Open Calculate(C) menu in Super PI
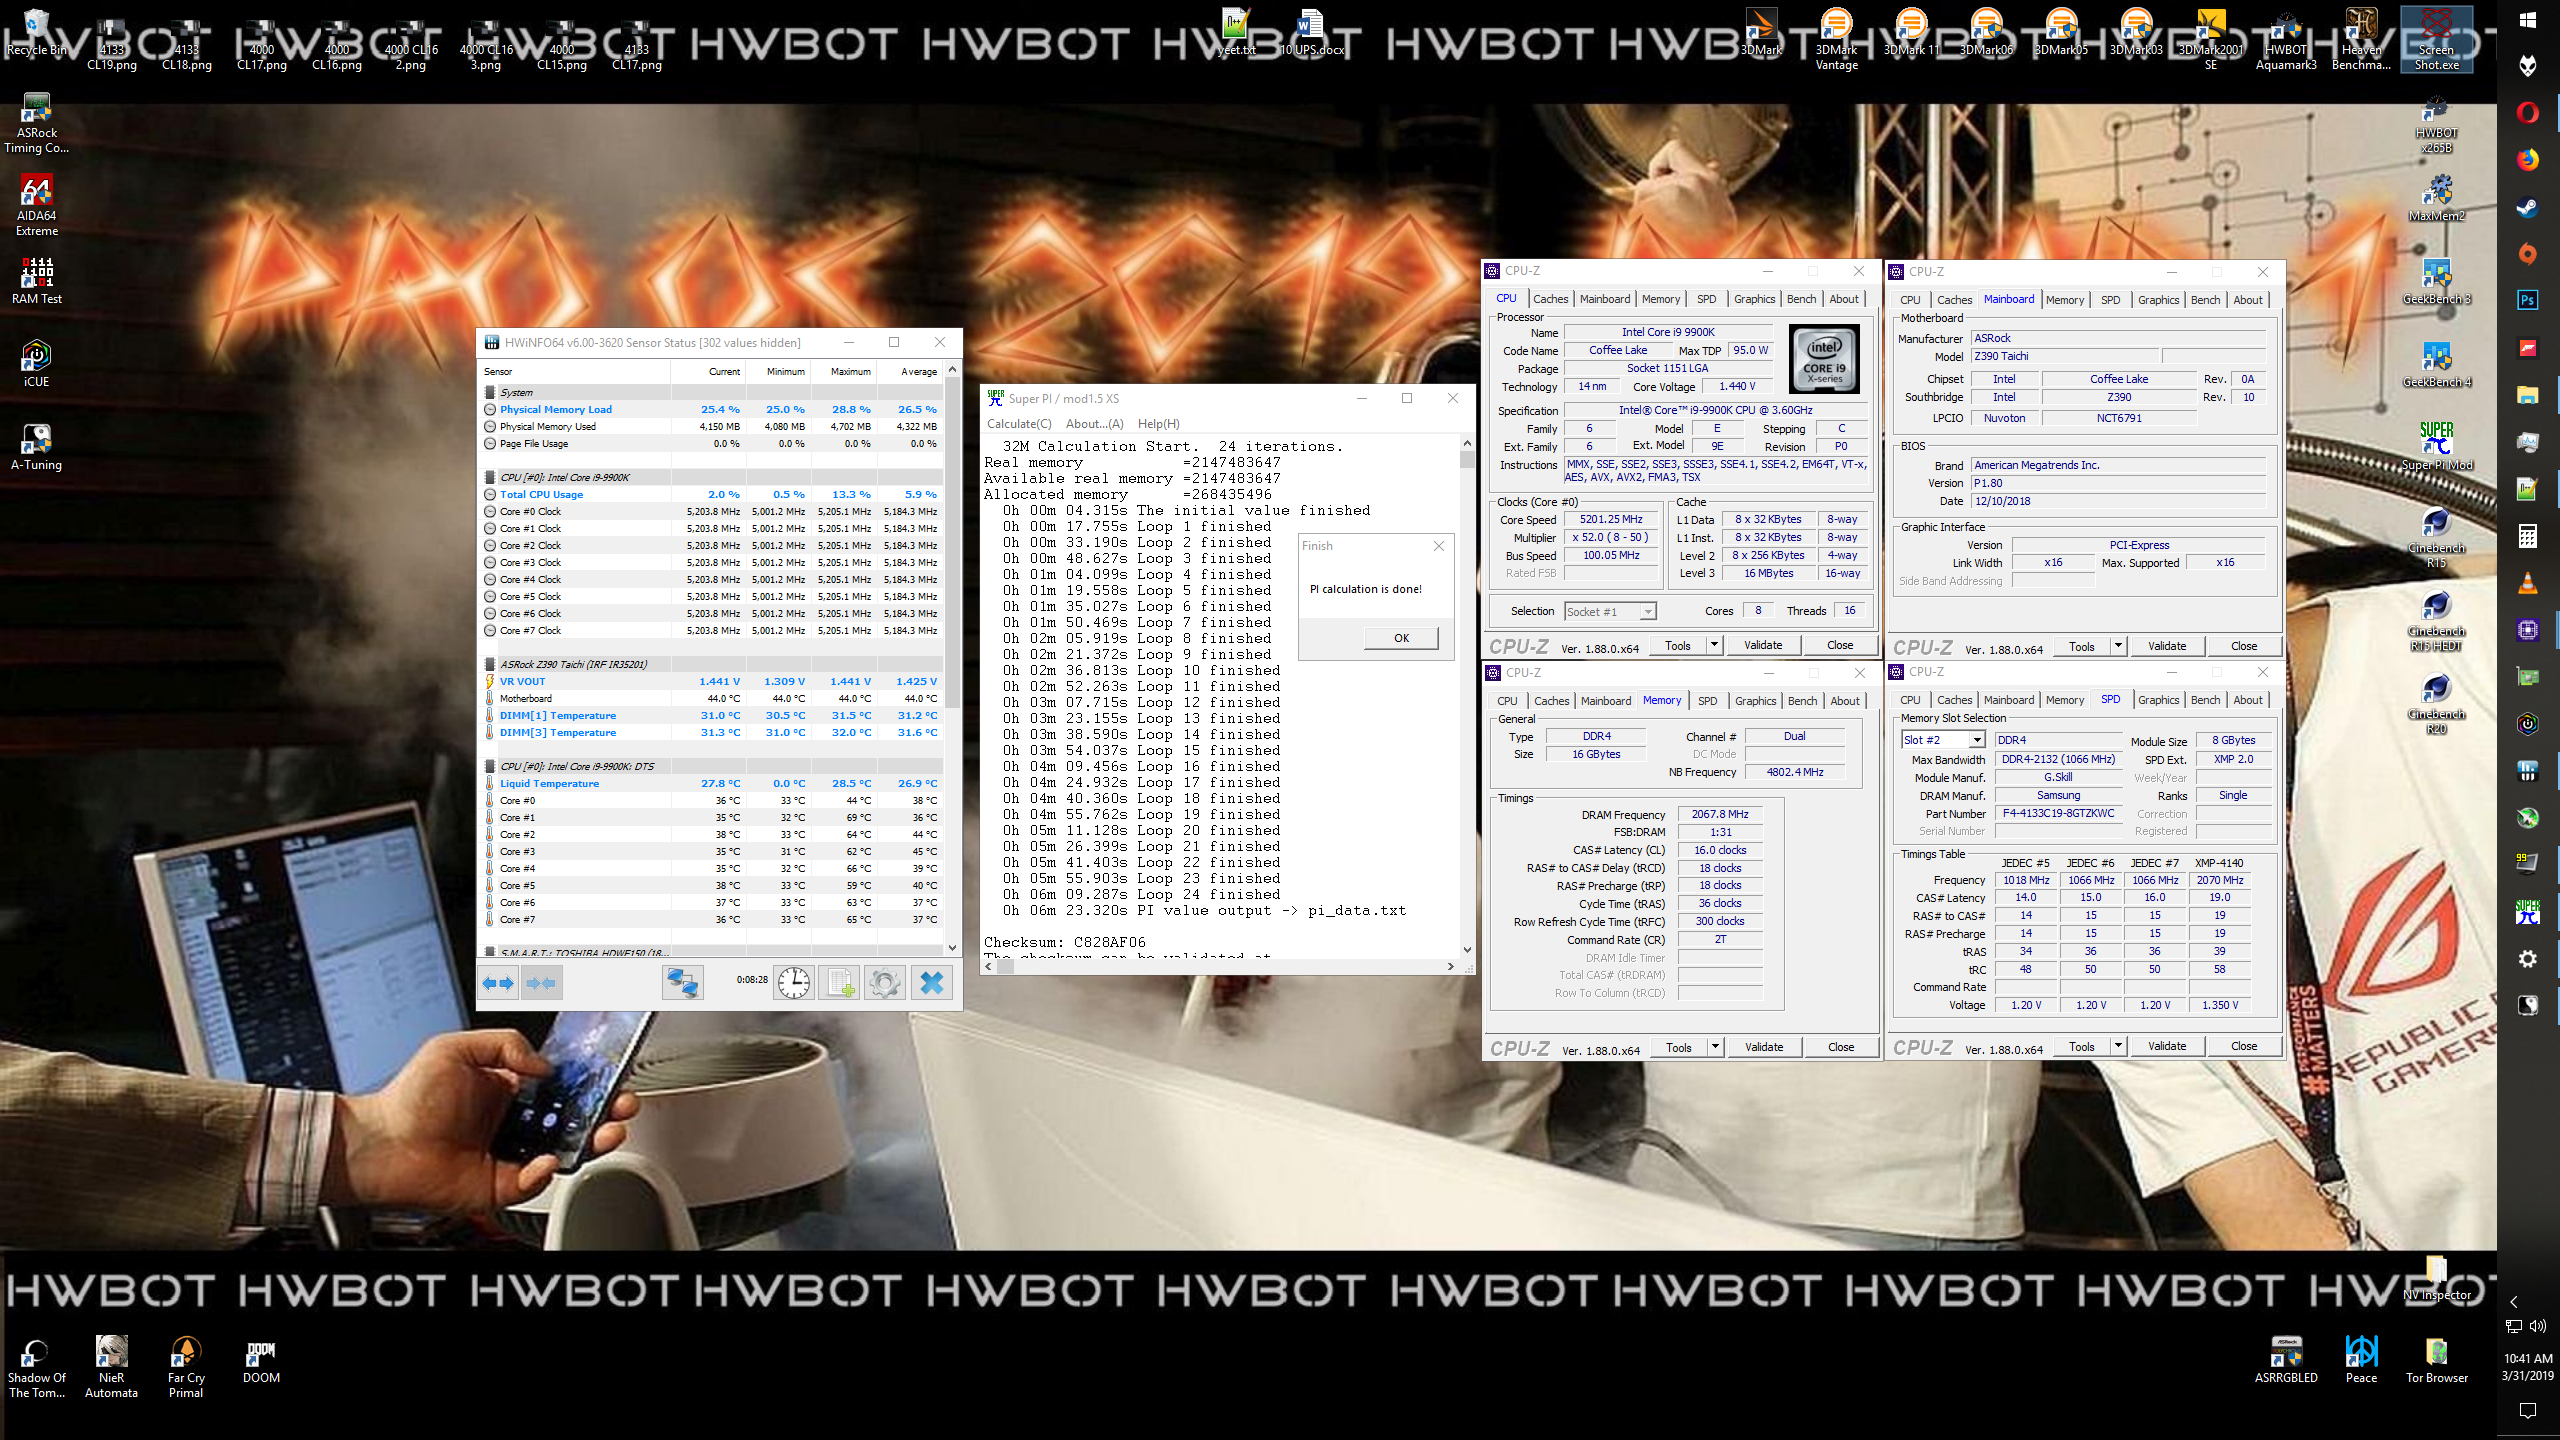Screen dimensions: 2560x1440 1019,424
